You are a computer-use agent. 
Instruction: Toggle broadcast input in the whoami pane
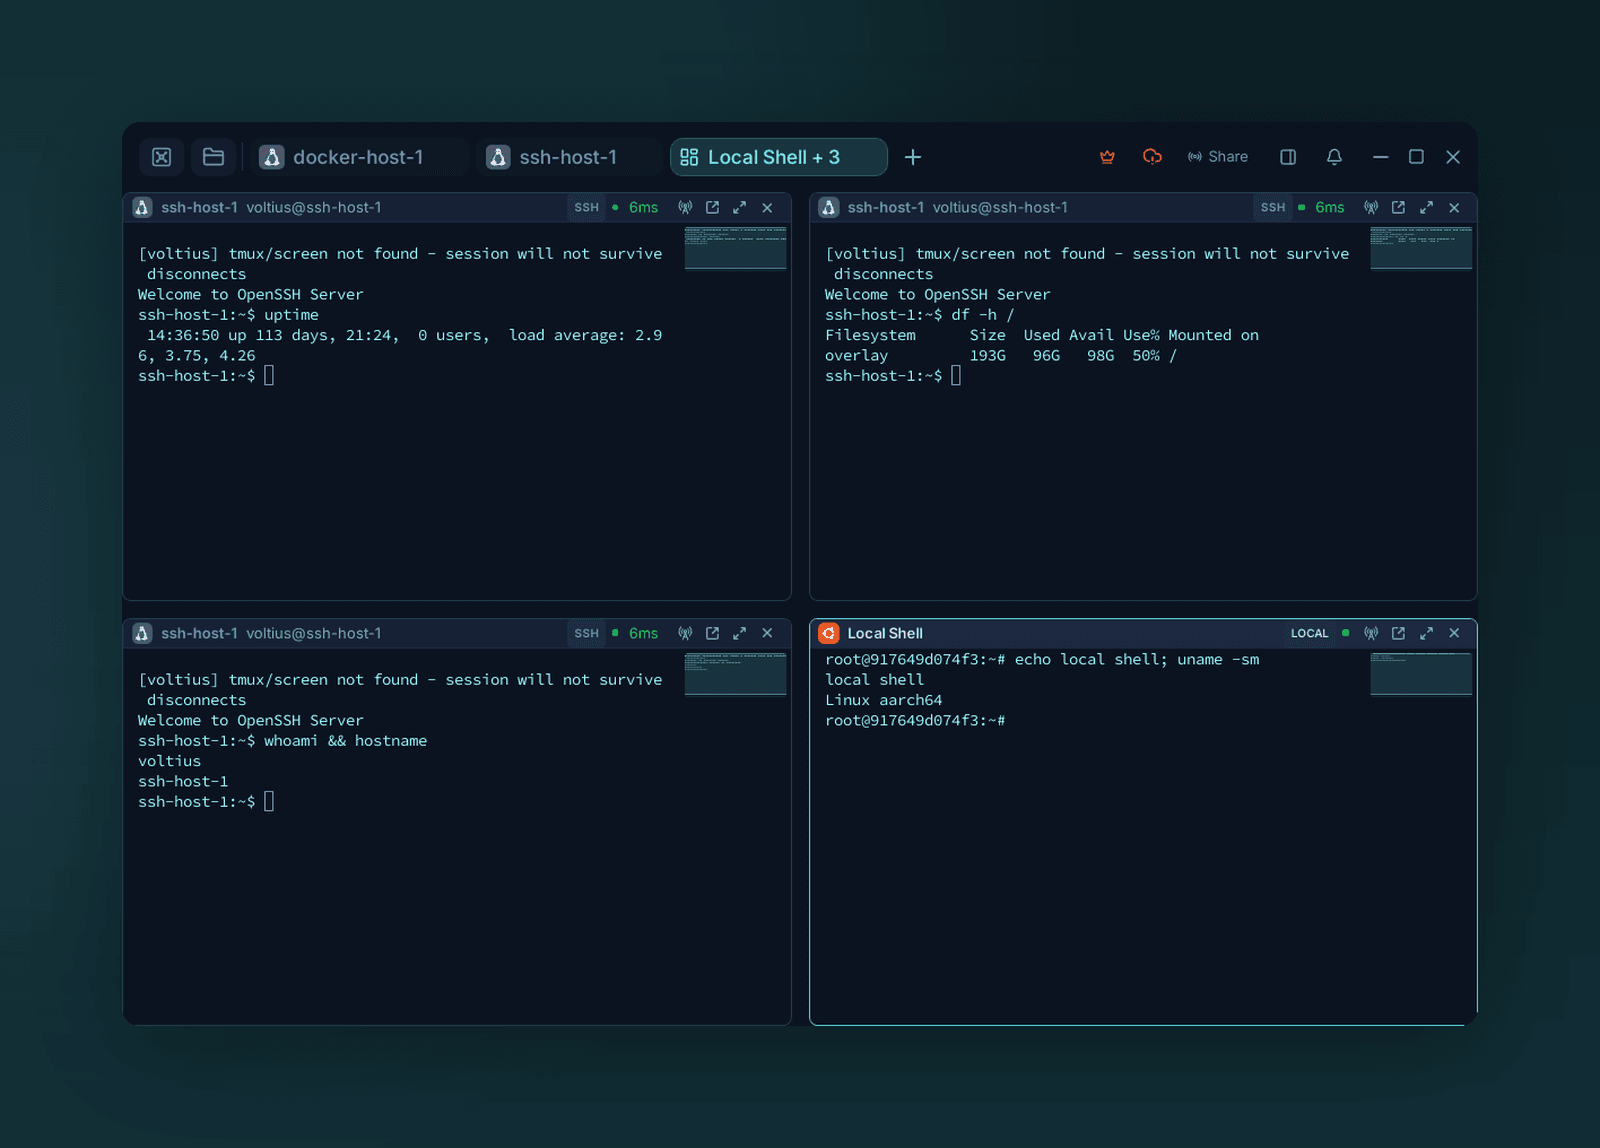pos(685,633)
